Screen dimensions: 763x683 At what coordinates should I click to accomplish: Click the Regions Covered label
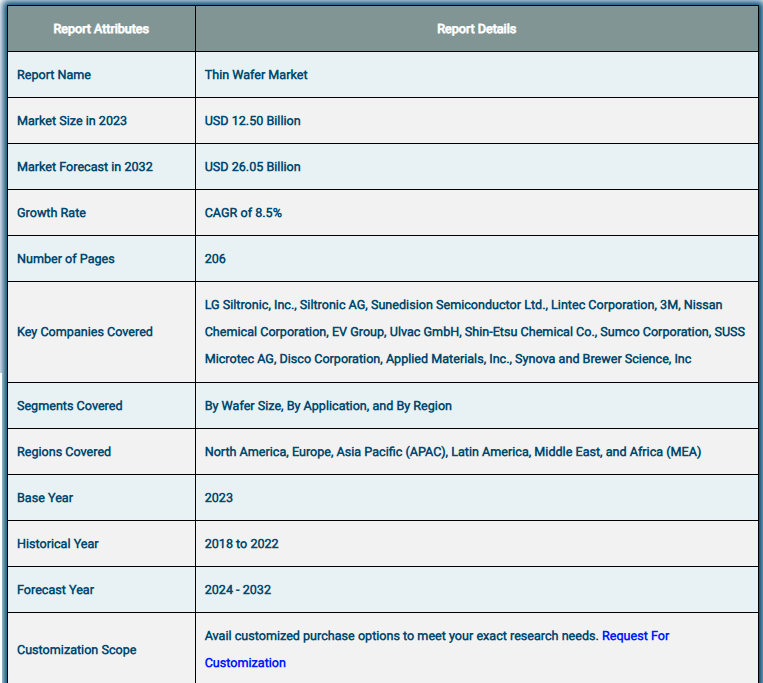[x=64, y=452]
